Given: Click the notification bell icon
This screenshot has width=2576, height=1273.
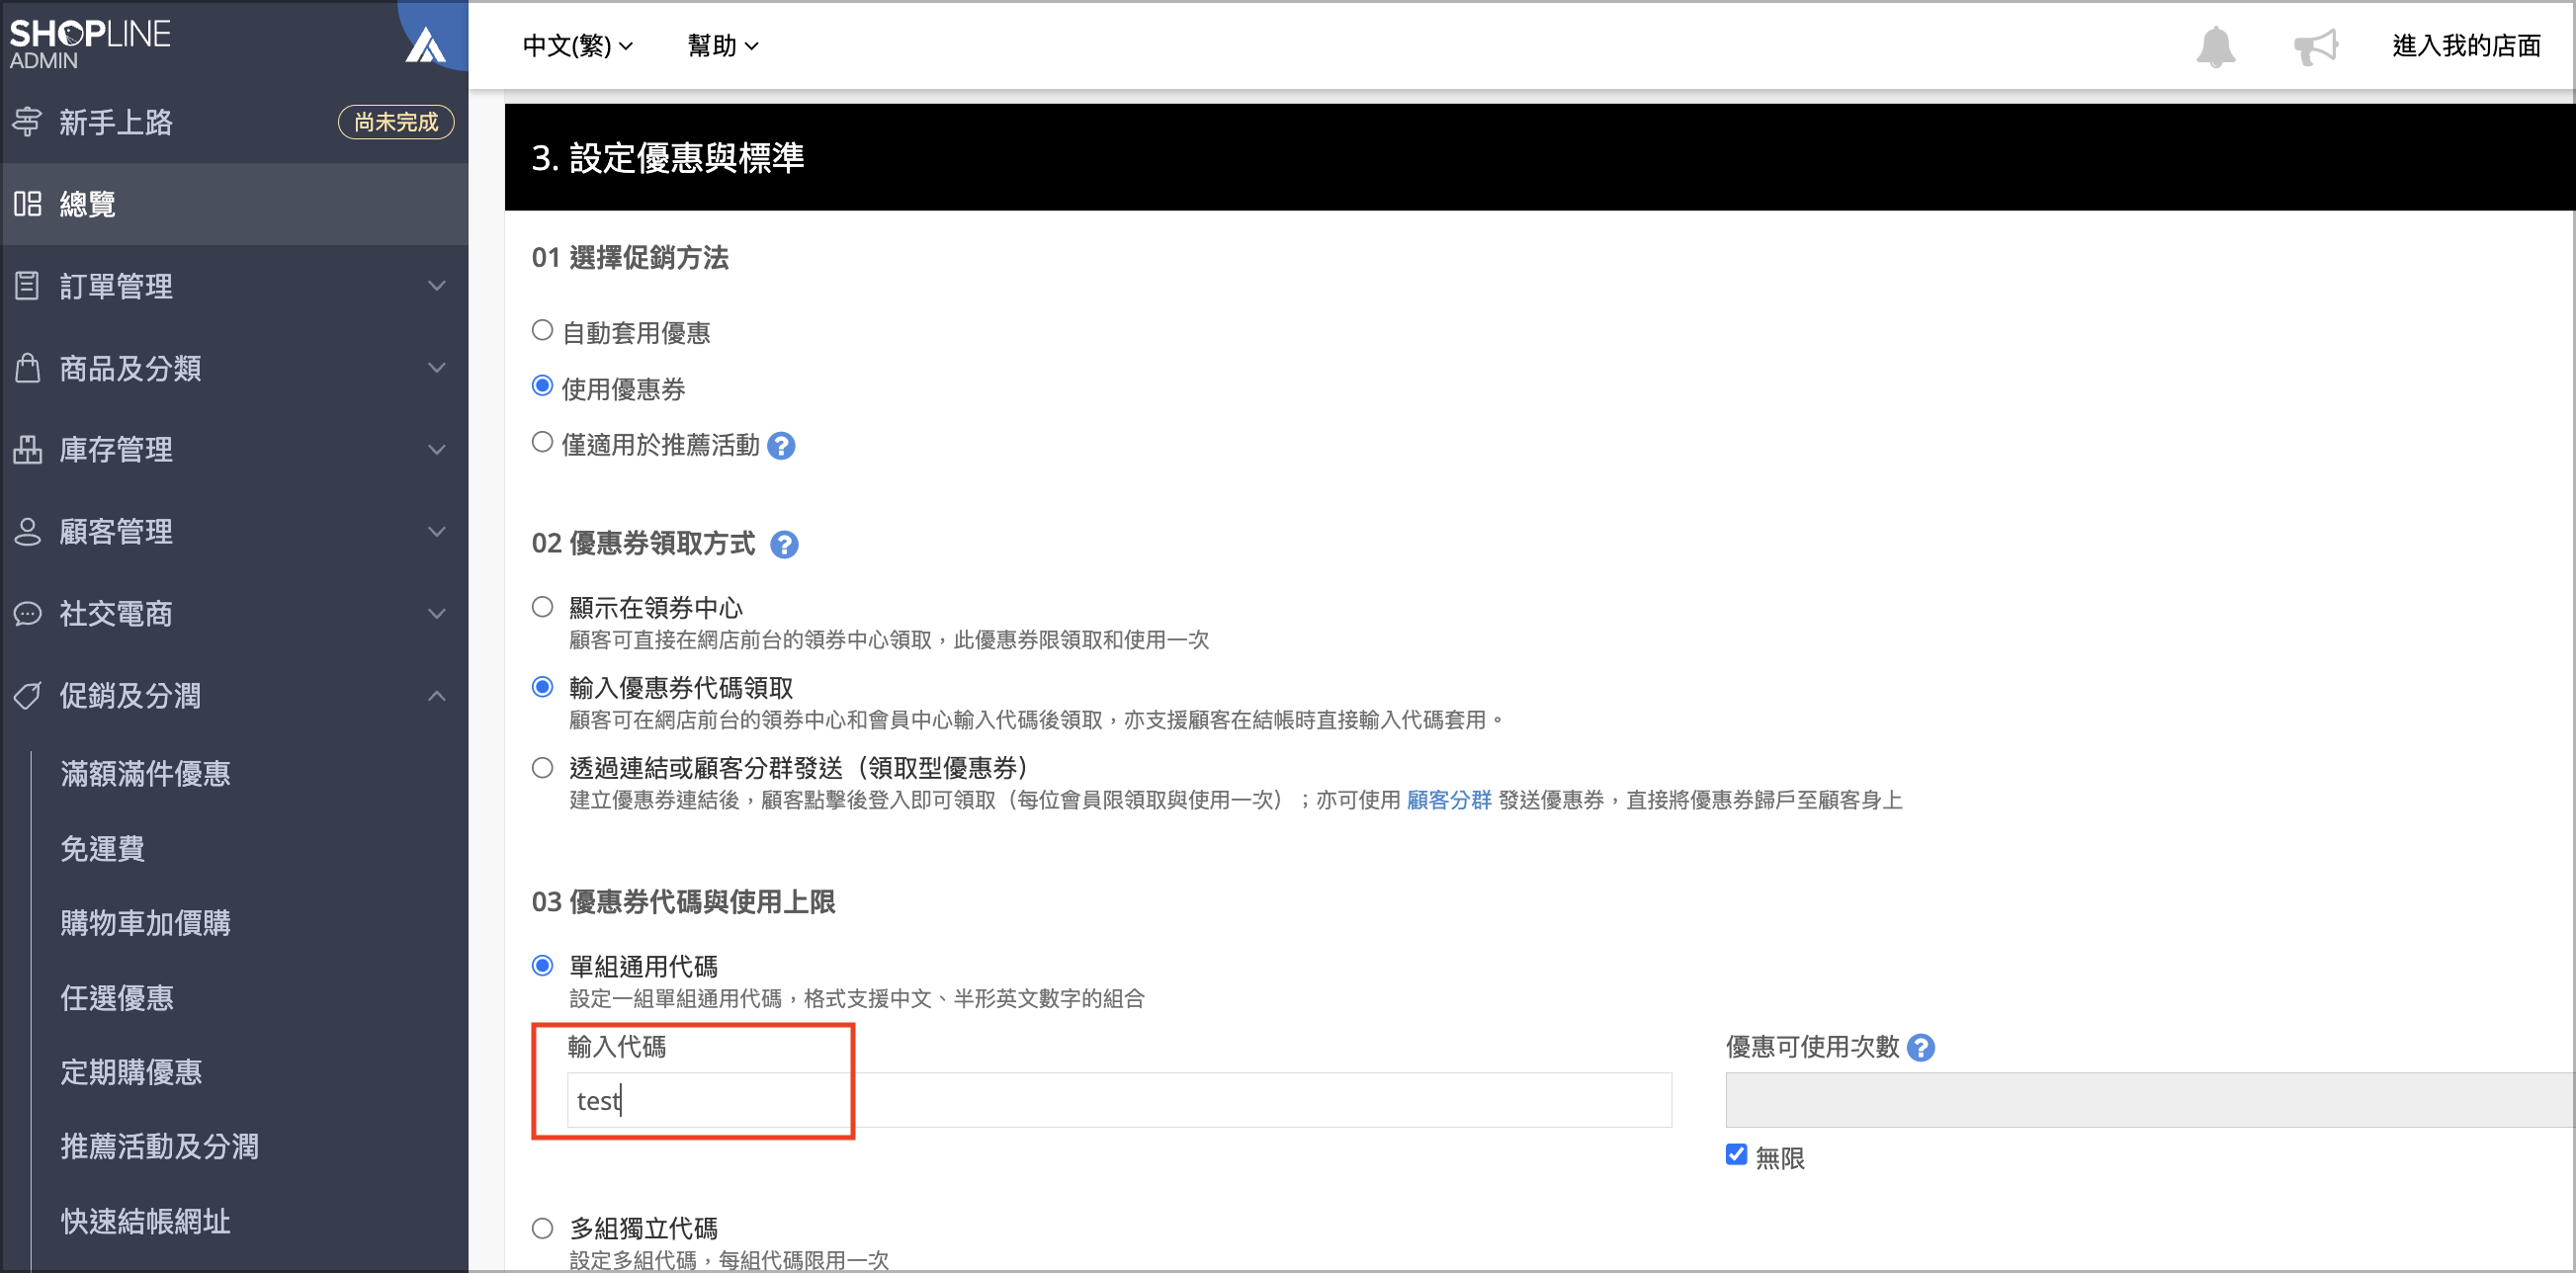Looking at the screenshot, I should click(2214, 46).
